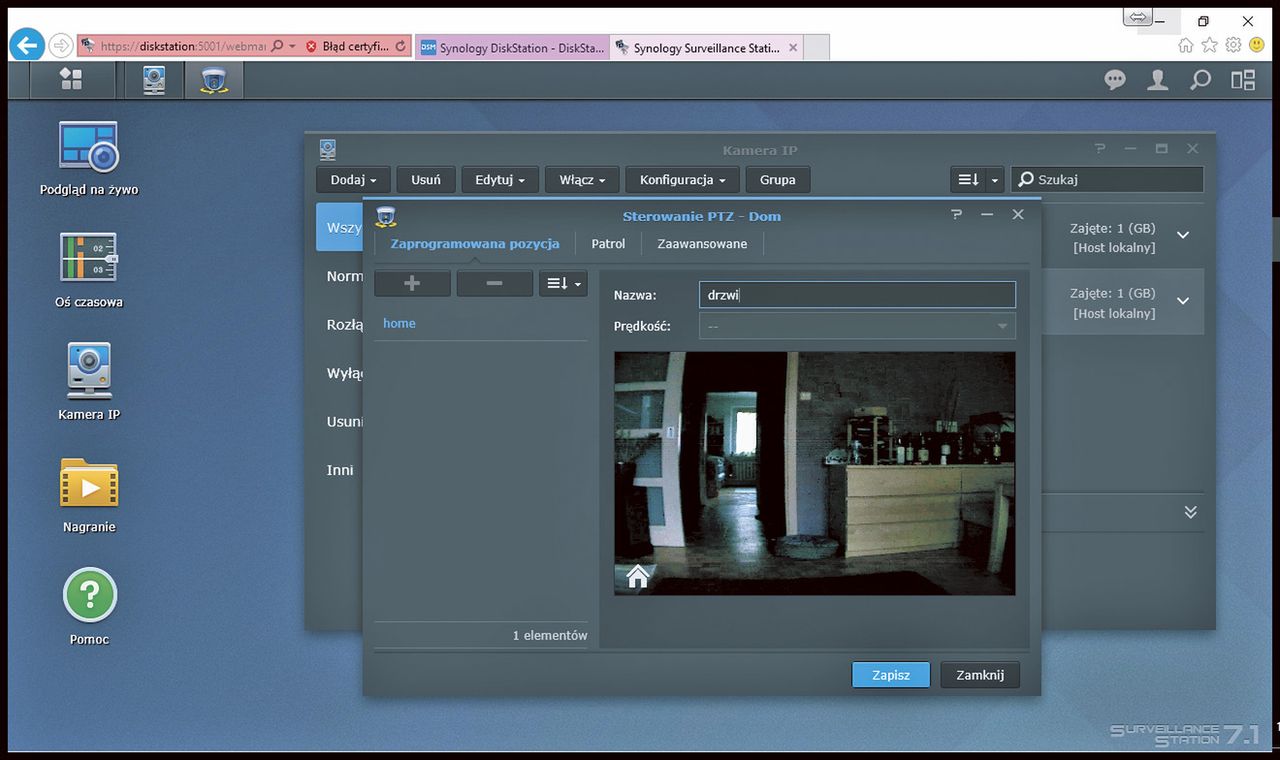
Task: Switch to the Kamera IP taskbar app icon
Action: [153, 80]
